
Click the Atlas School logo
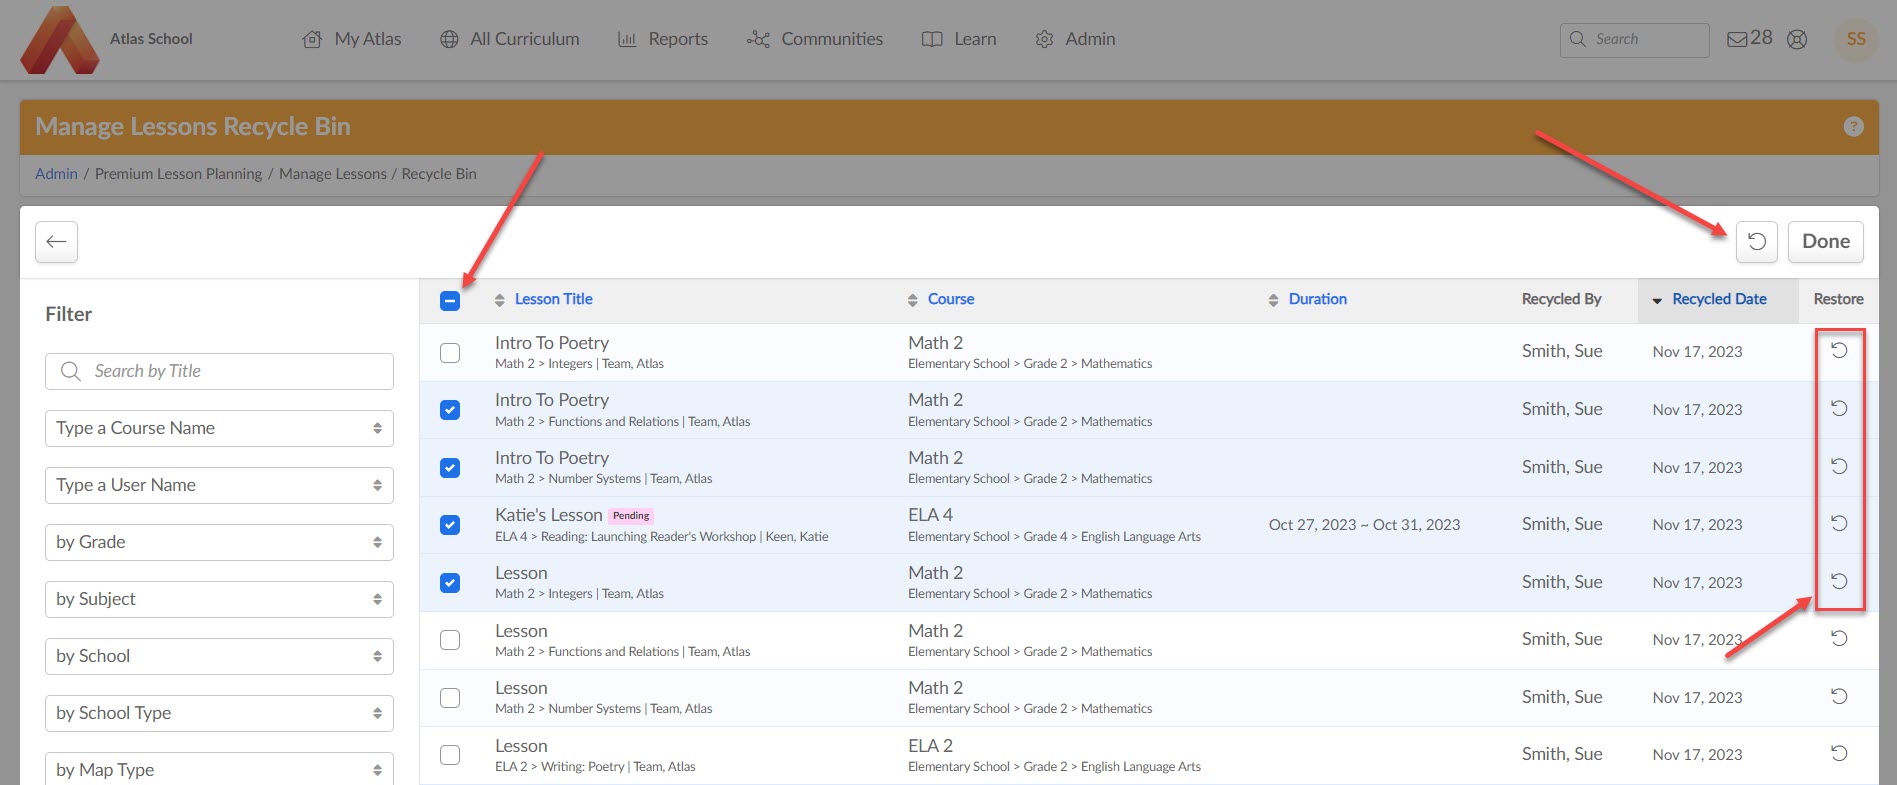60,40
